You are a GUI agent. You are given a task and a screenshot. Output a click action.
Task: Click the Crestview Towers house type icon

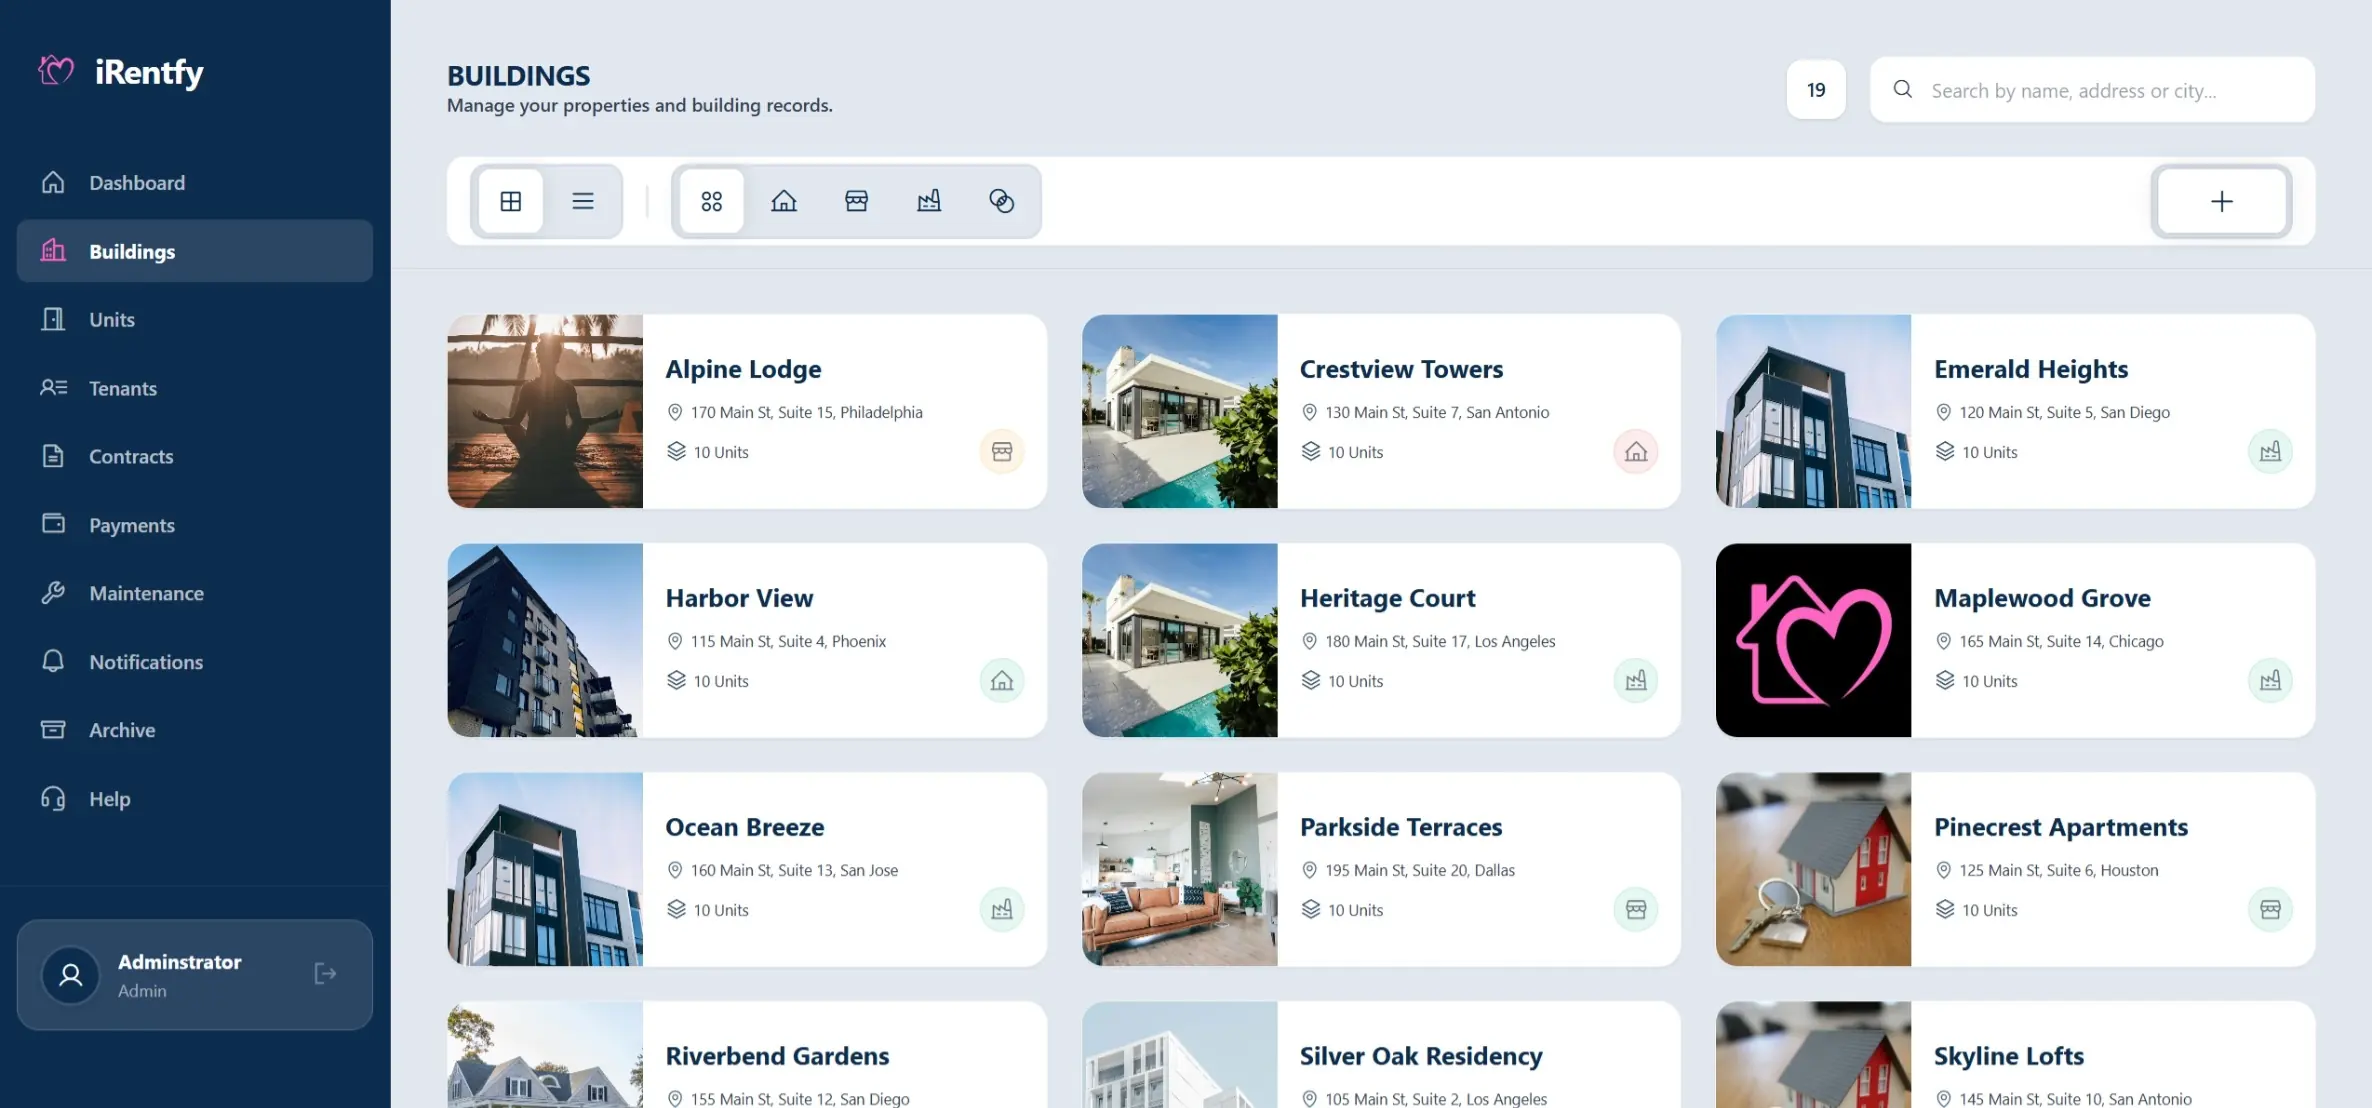pyautogui.click(x=1636, y=452)
